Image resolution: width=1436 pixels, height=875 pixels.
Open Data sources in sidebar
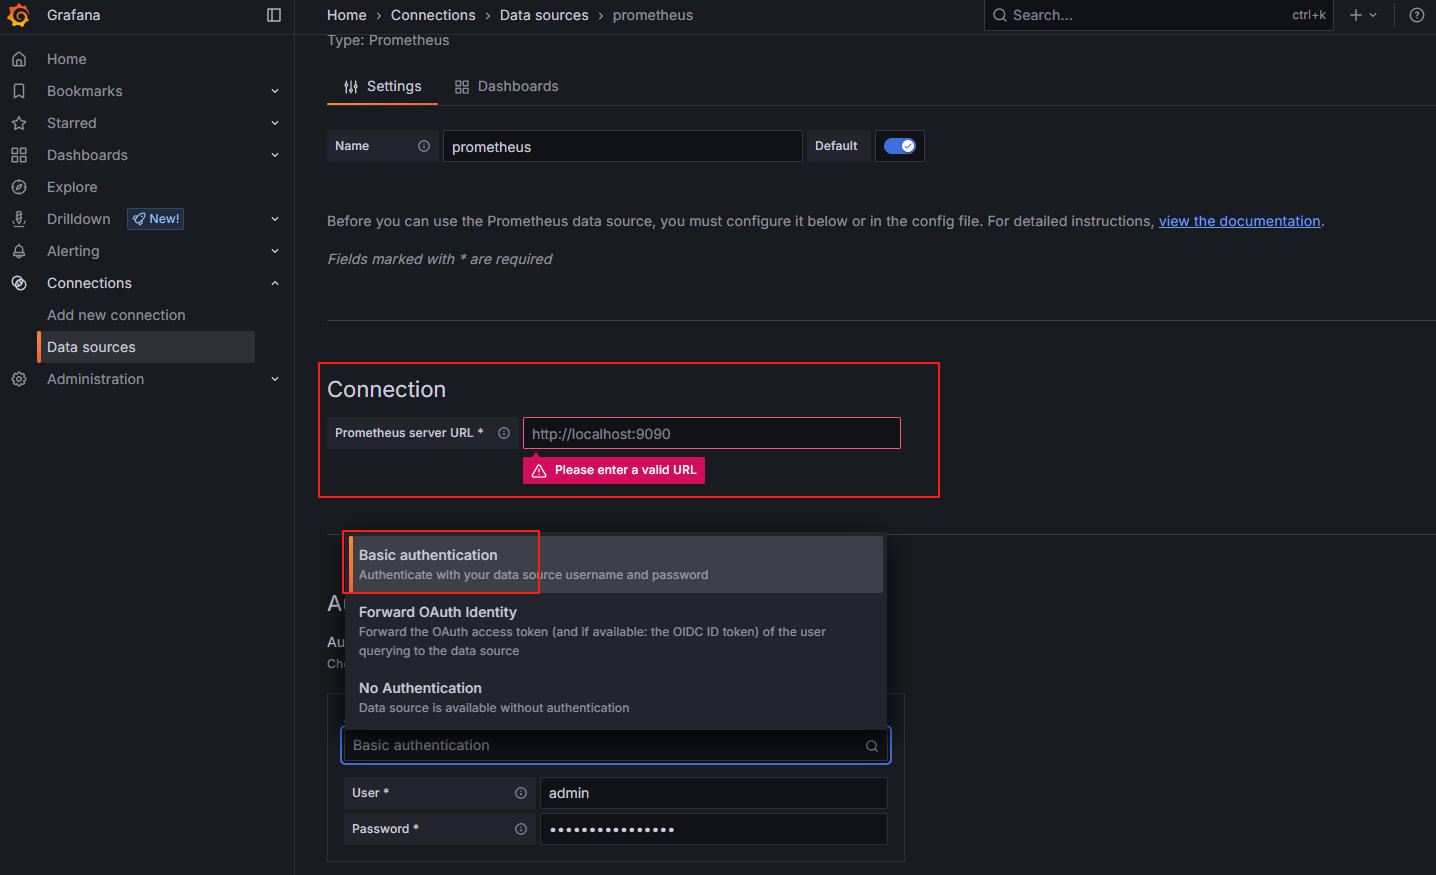146,347
